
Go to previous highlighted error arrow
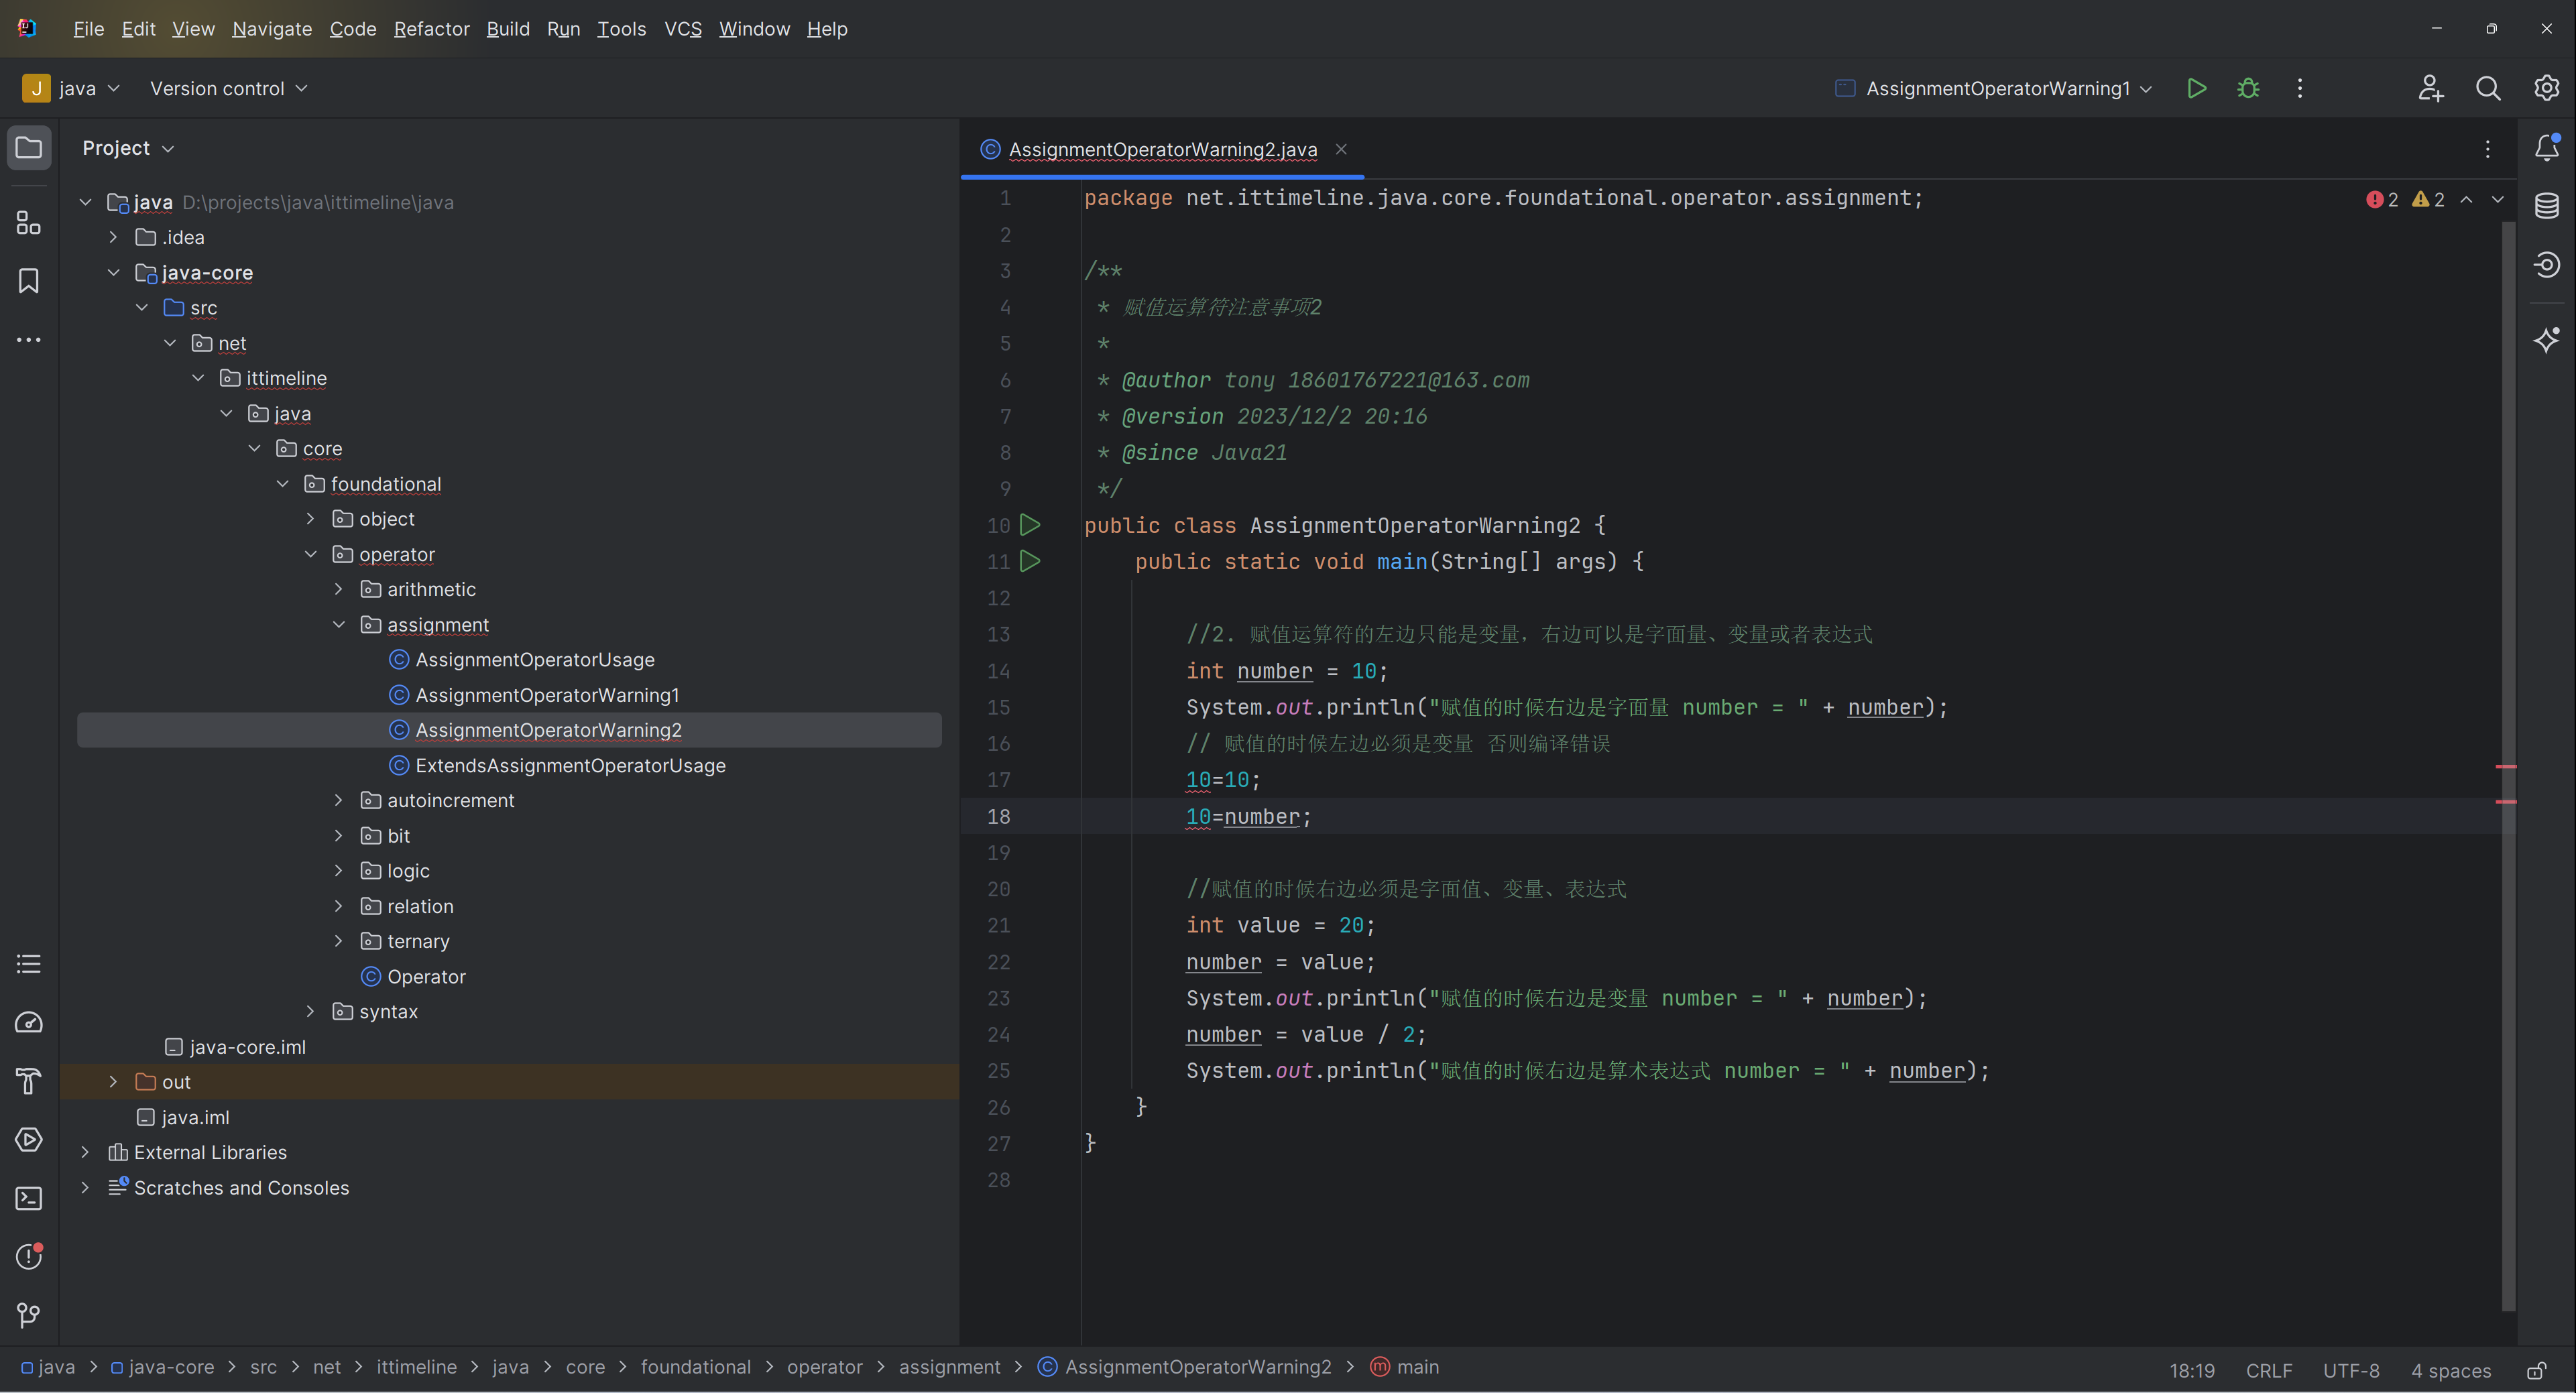[x=2467, y=199]
